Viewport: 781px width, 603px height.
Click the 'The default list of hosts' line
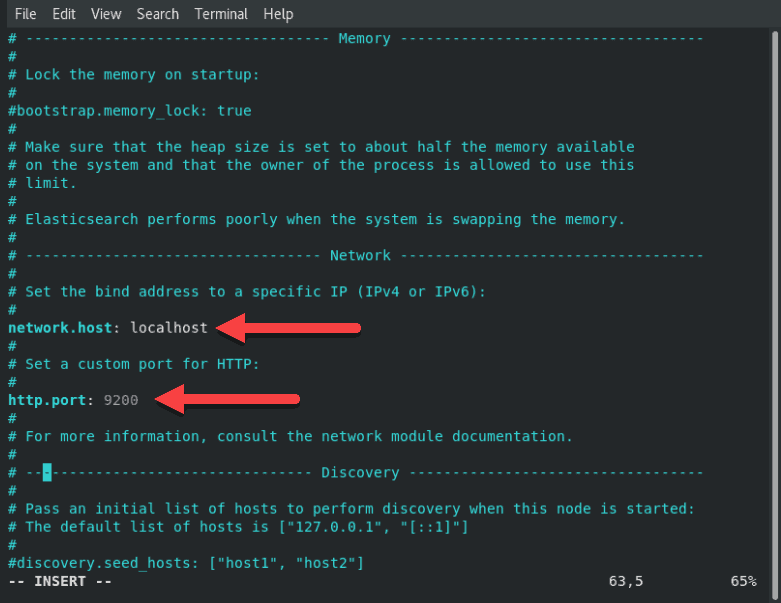click(x=238, y=527)
